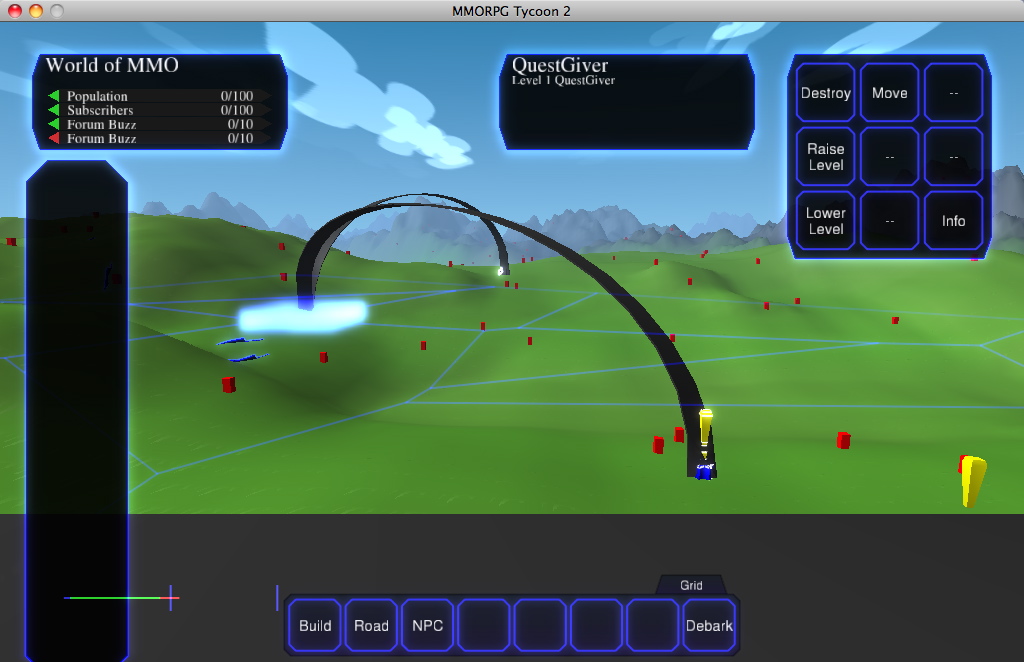Viewport: 1024px width, 662px height.
Task: Click the World of MMO title
Action: (x=112, y=65)
